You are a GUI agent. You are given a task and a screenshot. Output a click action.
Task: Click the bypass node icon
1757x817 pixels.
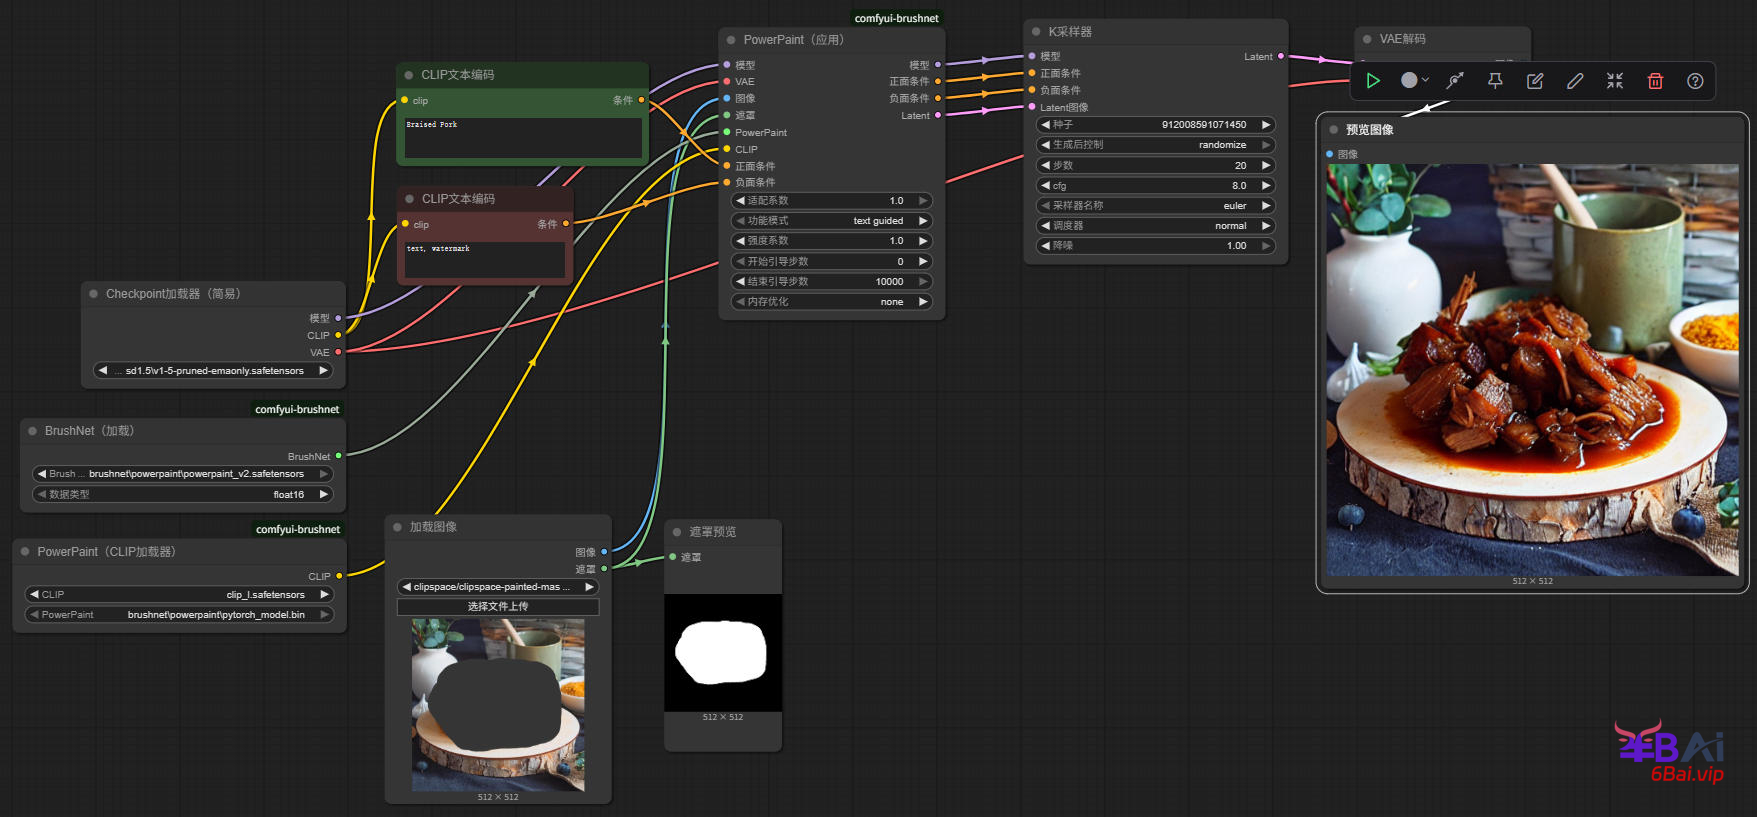tap(1455, 81)
